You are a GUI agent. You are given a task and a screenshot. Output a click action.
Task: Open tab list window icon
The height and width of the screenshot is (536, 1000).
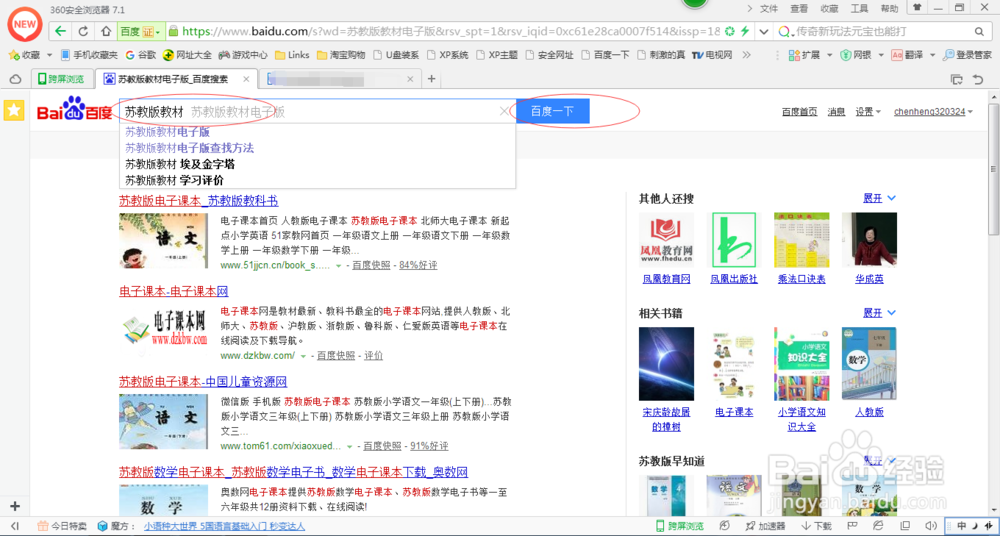[x=957, y=79]
